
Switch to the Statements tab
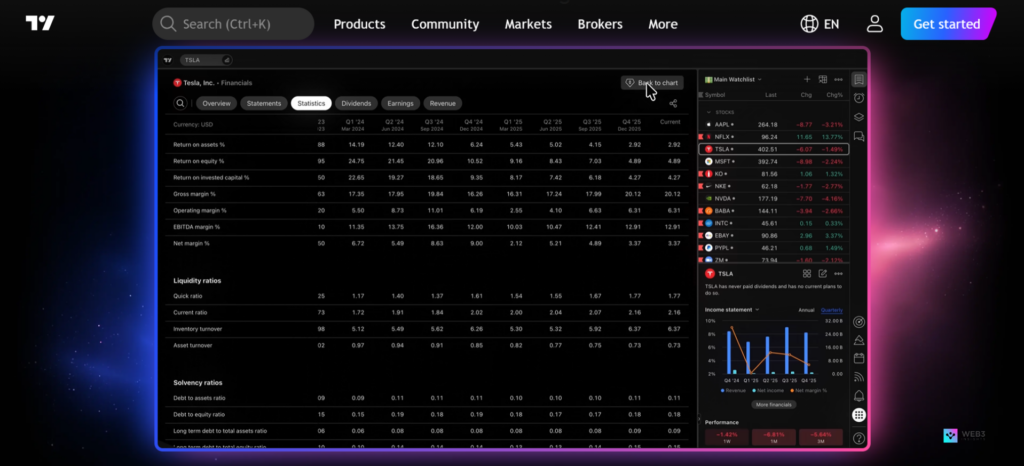(264, 103)
